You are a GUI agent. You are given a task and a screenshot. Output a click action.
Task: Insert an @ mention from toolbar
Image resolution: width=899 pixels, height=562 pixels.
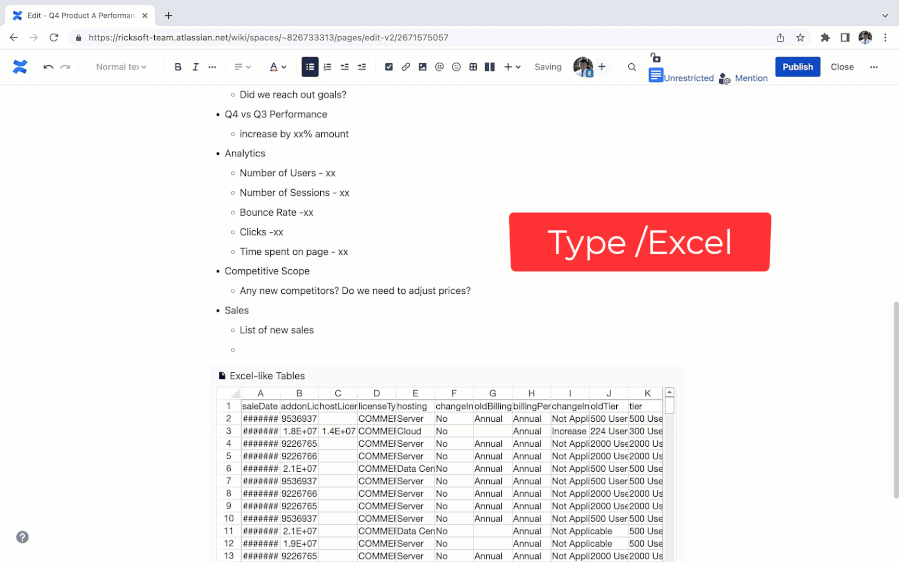[439, 67]
